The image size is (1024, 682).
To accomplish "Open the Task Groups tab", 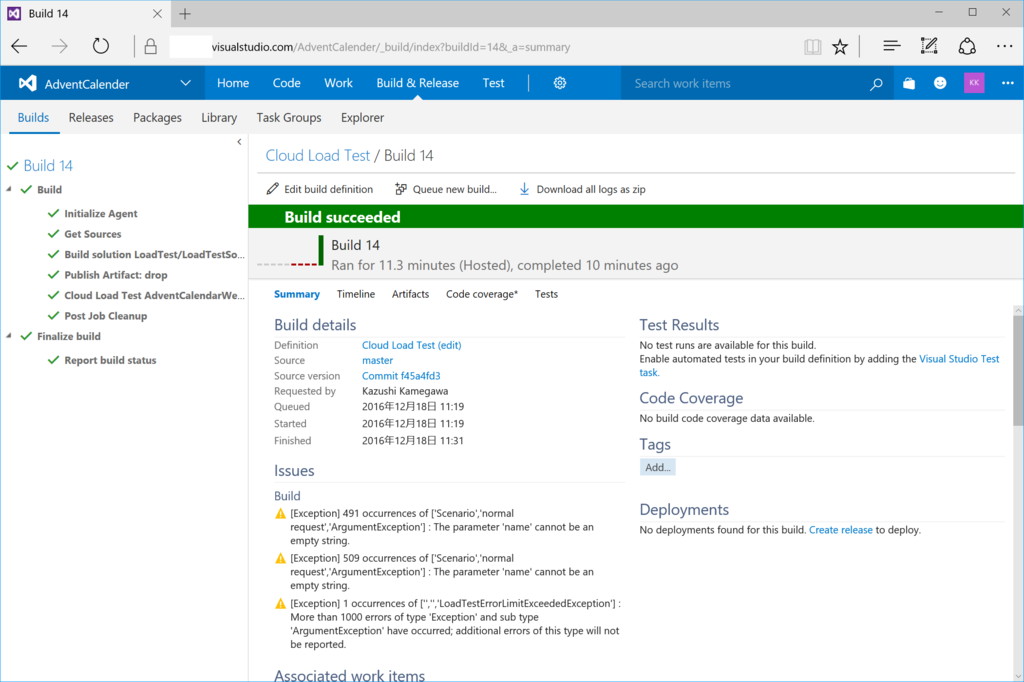I will pyautogui.click(x=289, y=118).
